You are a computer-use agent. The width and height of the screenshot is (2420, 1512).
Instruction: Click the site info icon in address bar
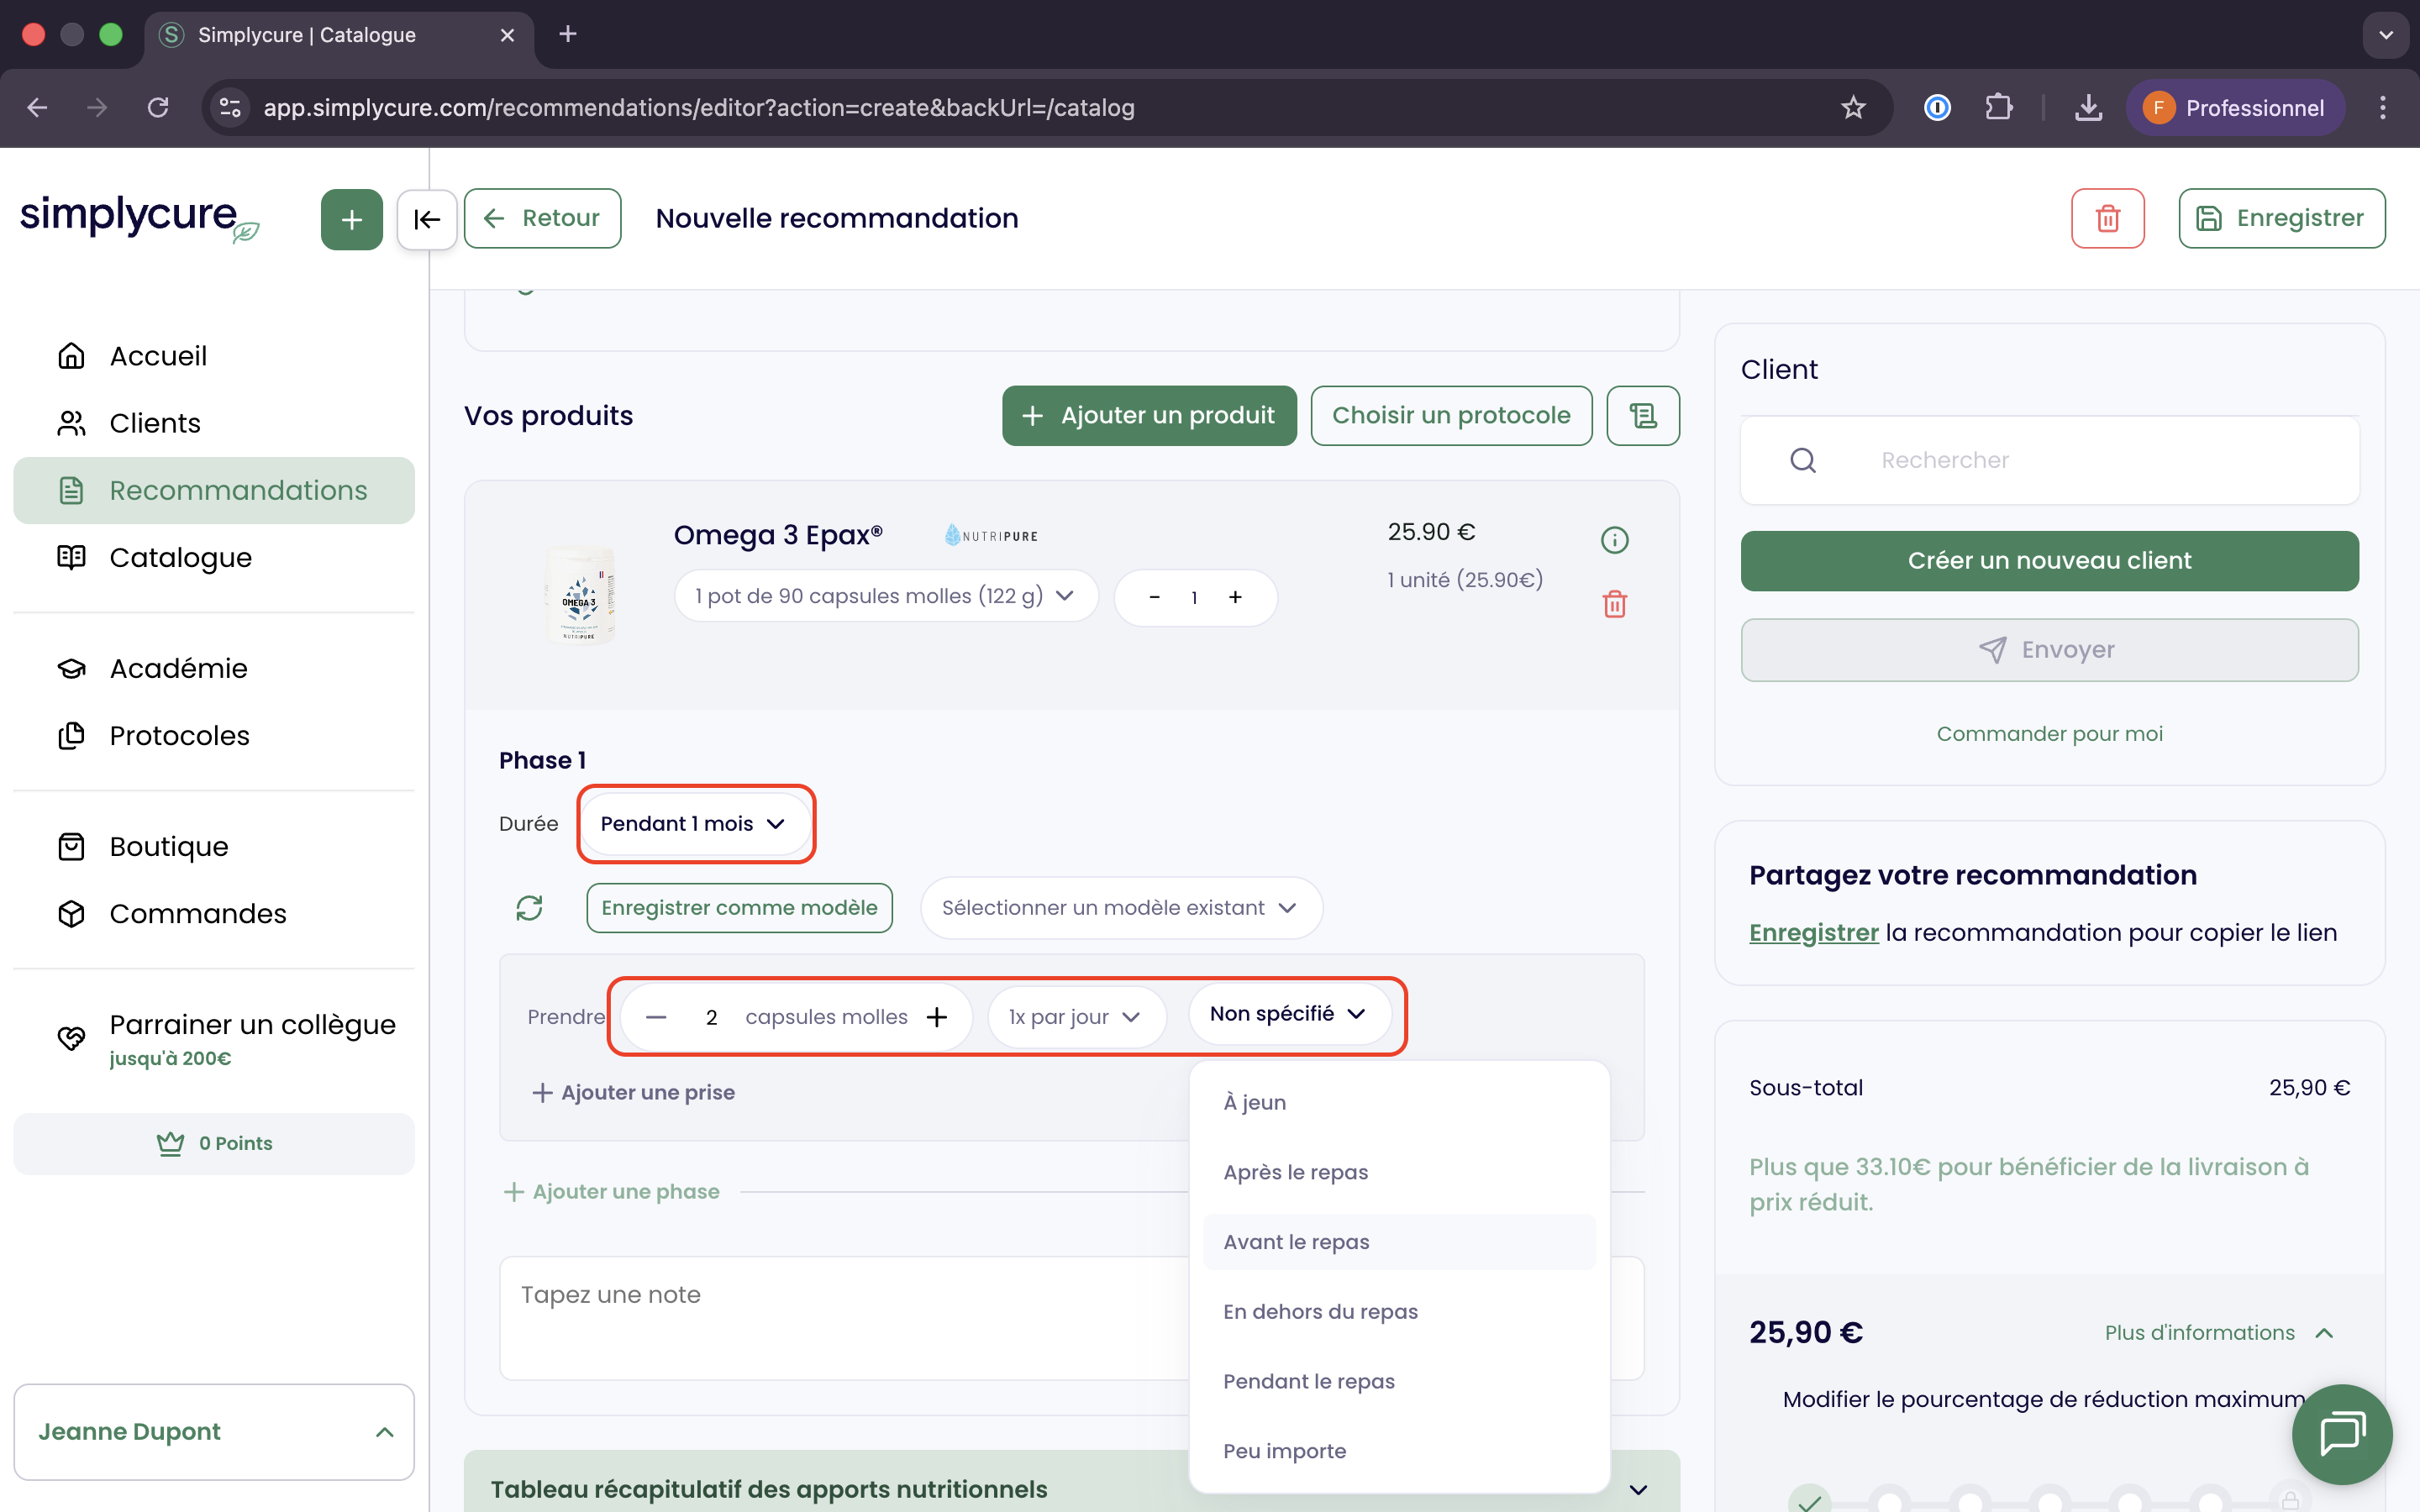click(231, 107)
